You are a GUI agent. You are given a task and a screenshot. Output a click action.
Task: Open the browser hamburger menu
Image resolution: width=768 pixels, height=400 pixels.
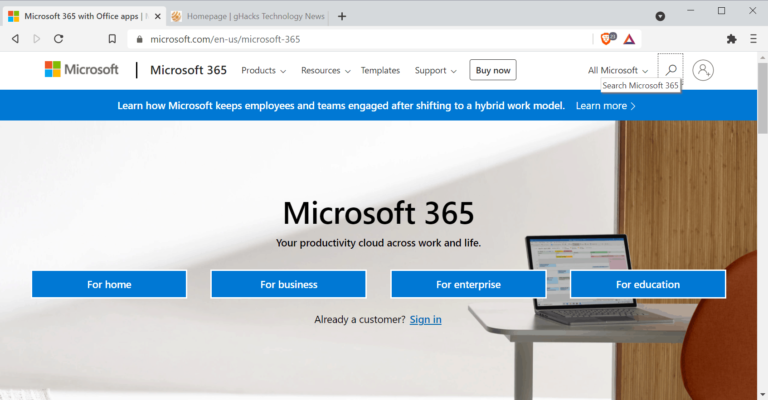[753, 39]
